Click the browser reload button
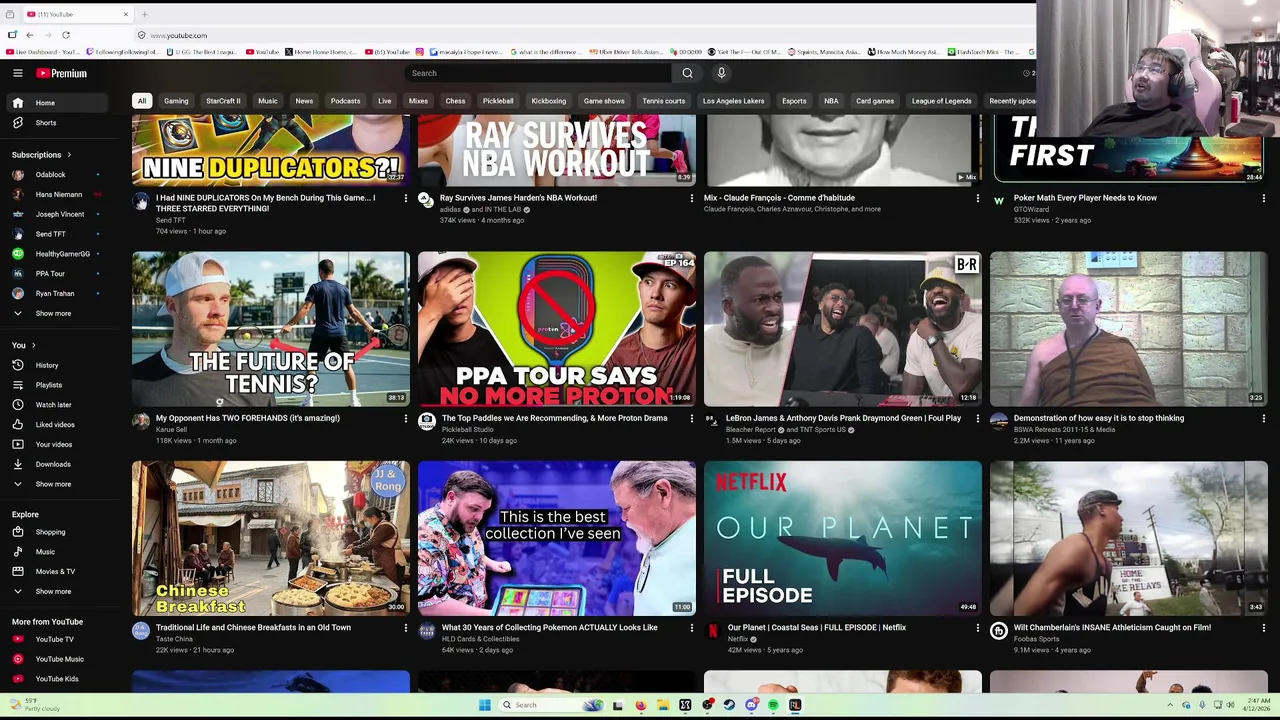The height and width of the screenshot is (720, 1280). tap(65, 35)
